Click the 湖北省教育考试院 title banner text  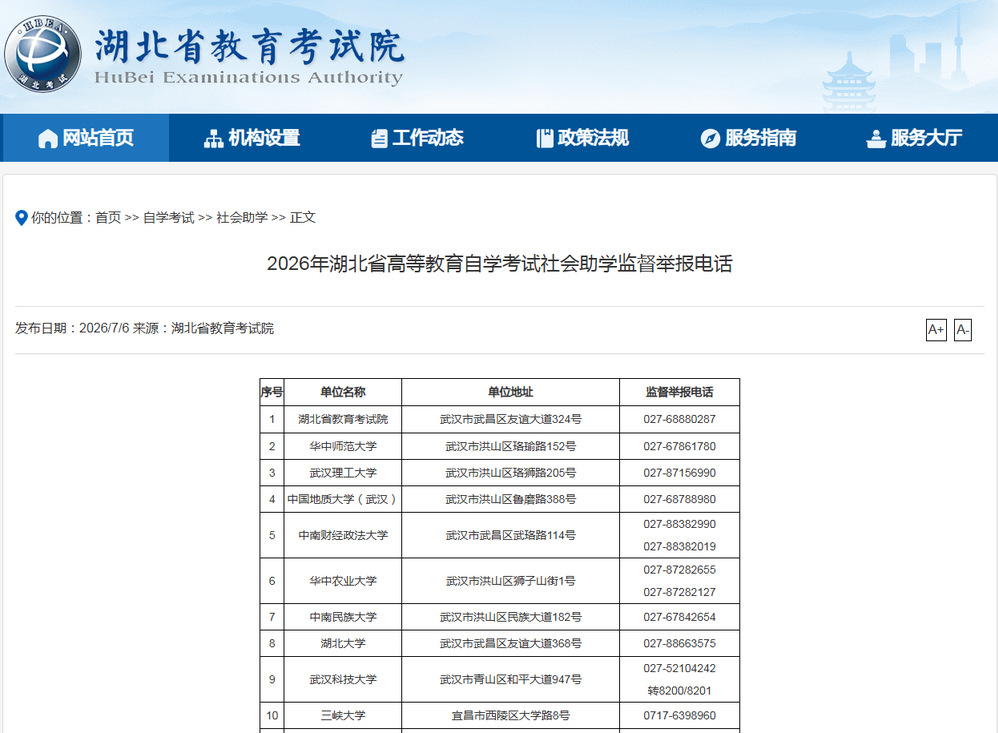pos(250,46)
